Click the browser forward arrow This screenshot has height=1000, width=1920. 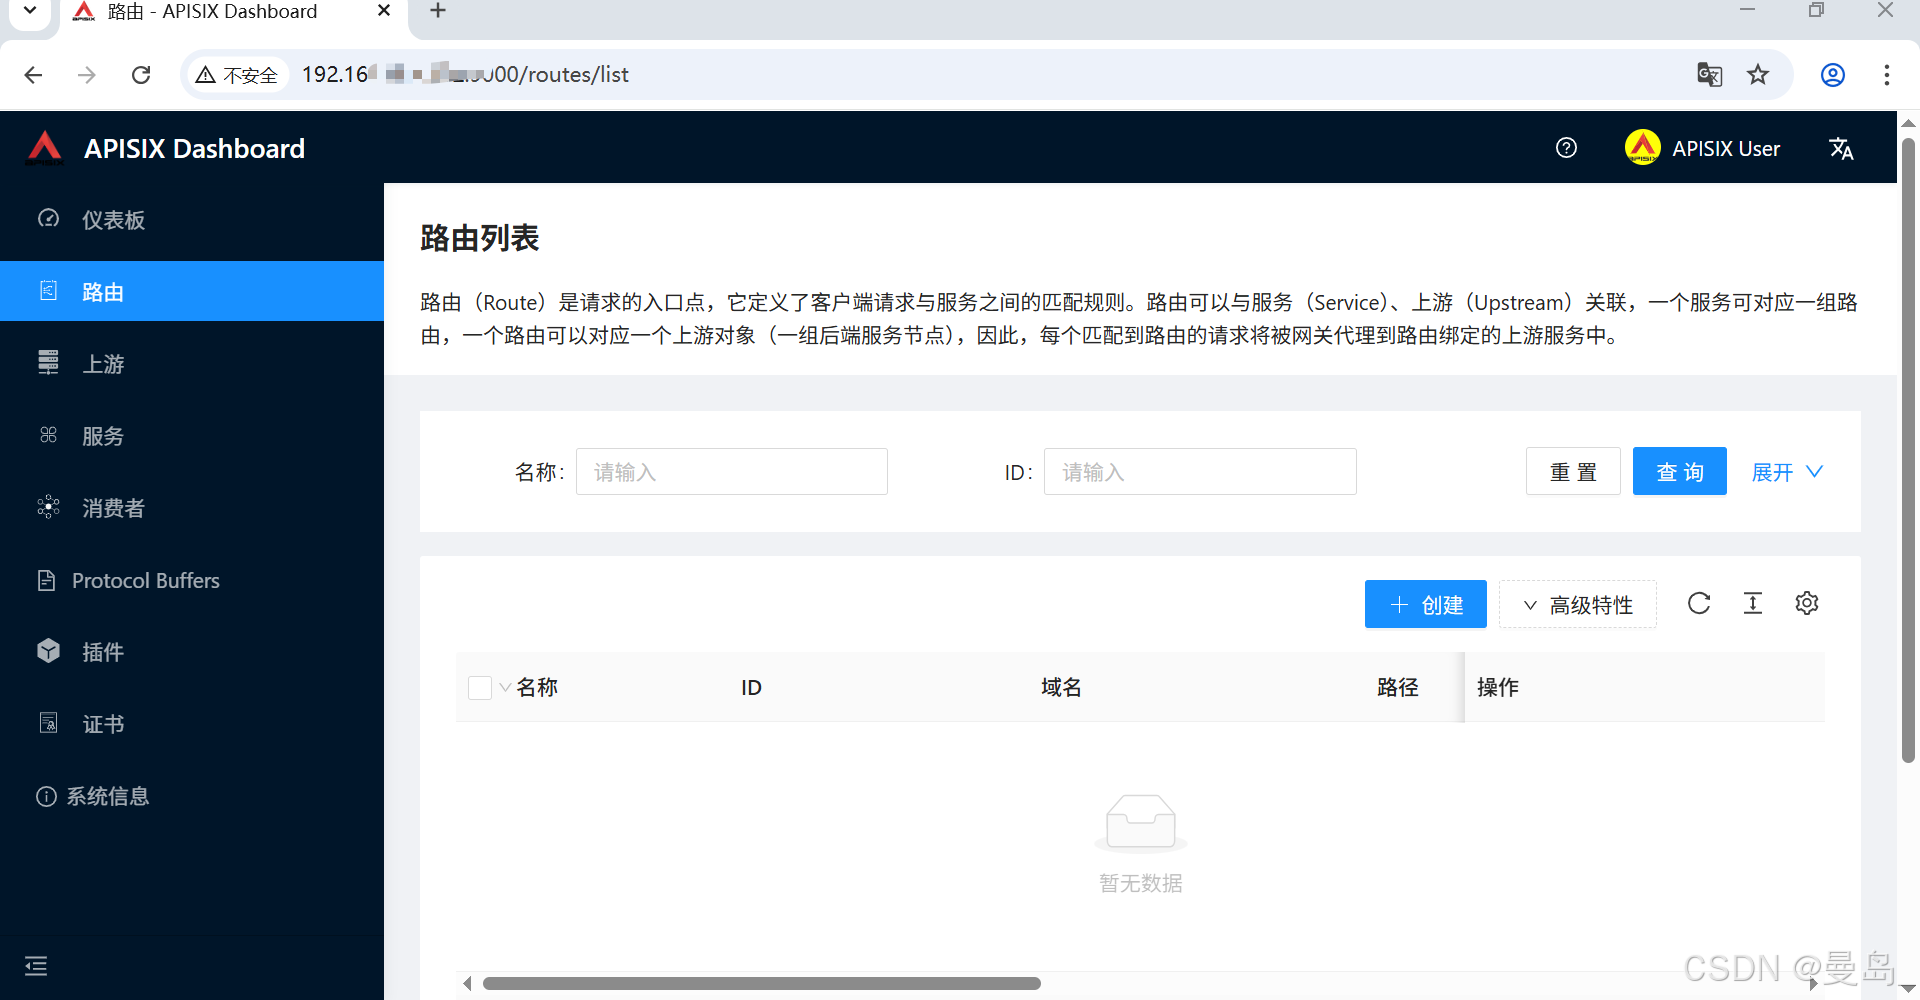87,75
